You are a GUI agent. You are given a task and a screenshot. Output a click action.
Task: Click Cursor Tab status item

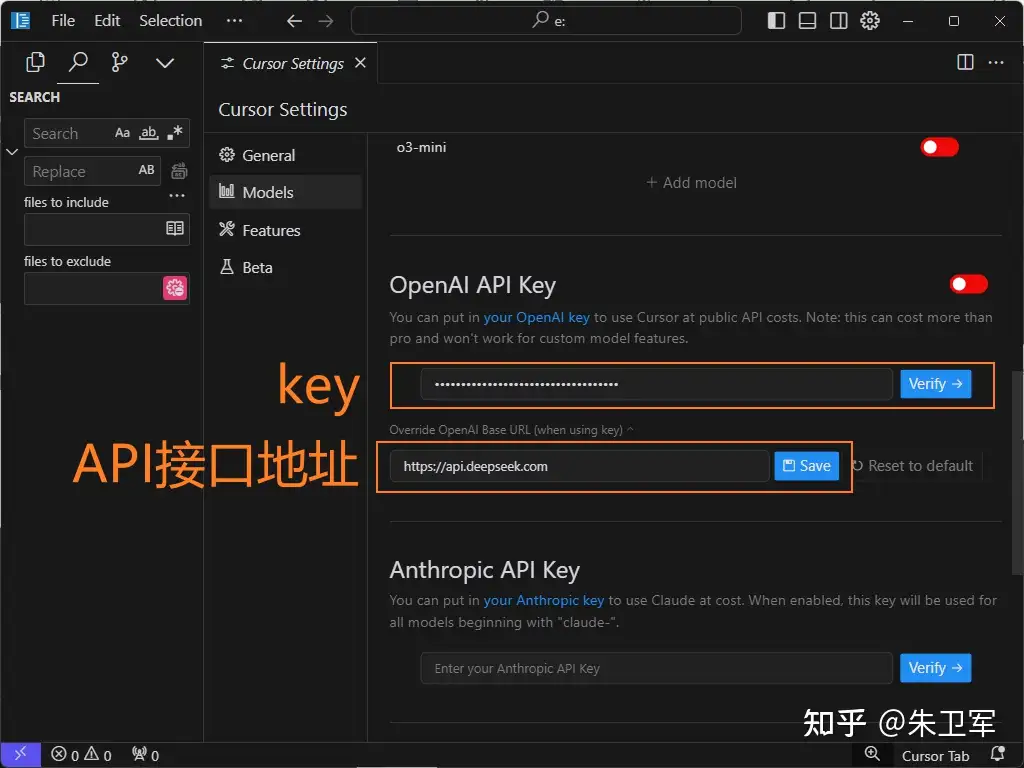(x=935, y=756)
